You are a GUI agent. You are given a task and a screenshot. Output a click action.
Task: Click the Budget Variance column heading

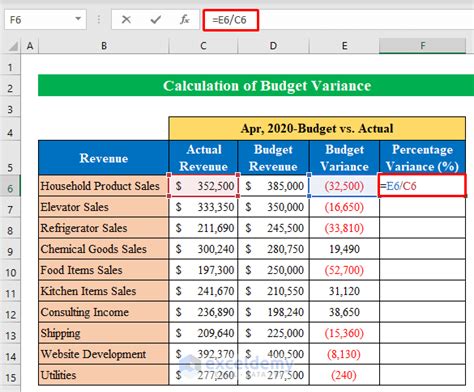tap(344, 158)
